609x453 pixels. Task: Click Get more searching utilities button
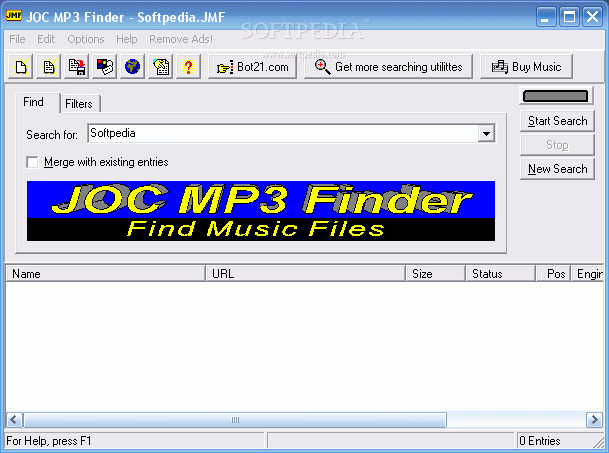coord(388,67)
